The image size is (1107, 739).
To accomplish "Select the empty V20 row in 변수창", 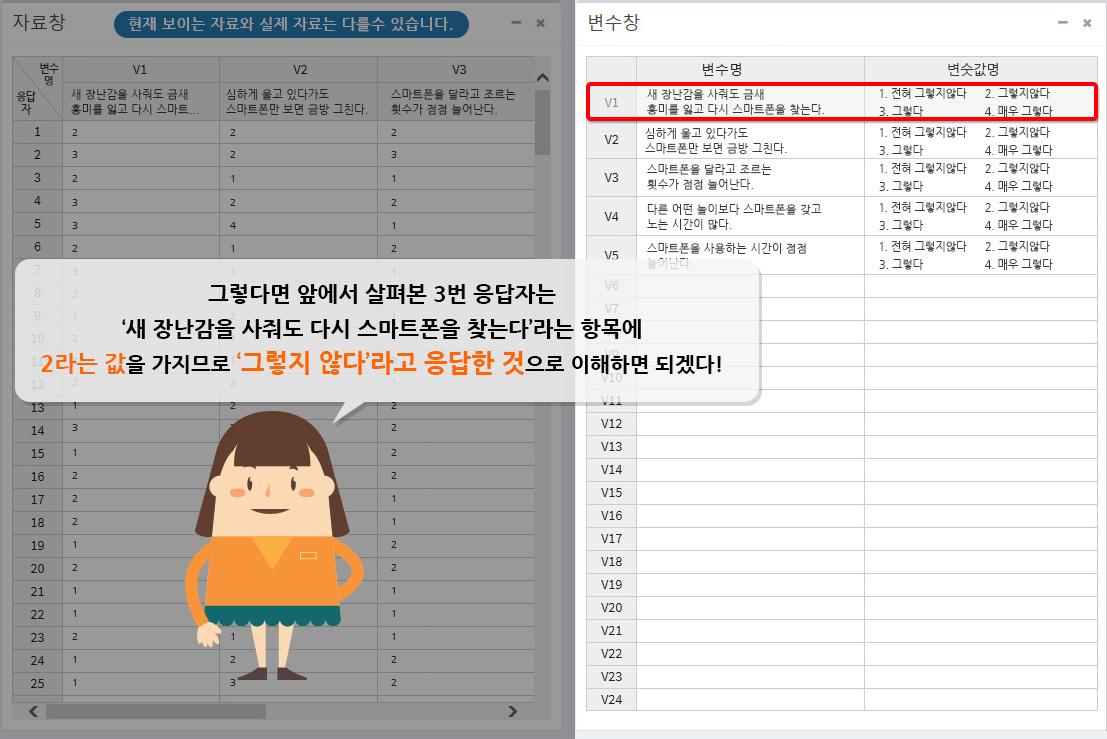I will pos(842,608).
